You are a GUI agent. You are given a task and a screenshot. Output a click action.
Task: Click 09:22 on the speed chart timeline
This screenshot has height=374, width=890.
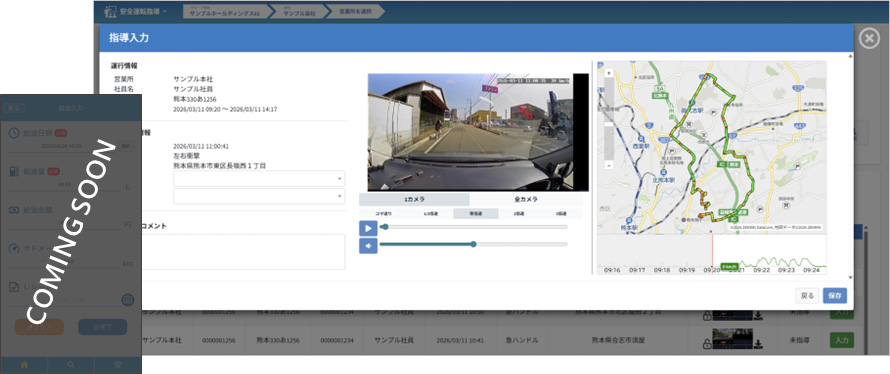[762, 270]
